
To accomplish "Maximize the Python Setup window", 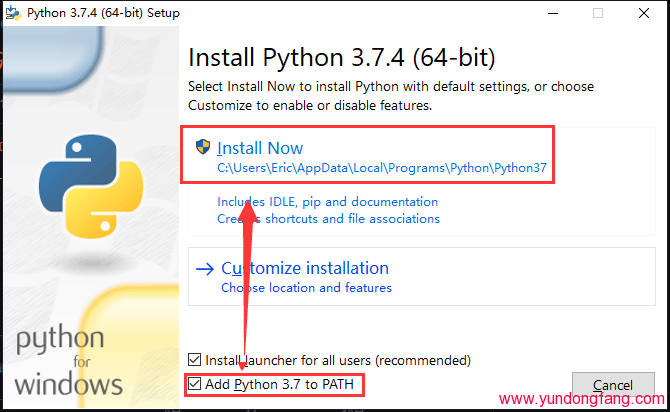I will click(598, 13).
